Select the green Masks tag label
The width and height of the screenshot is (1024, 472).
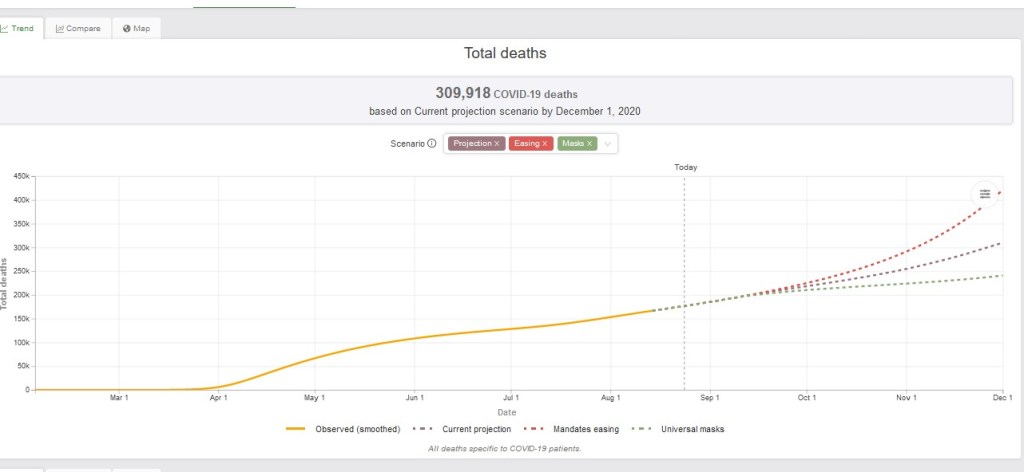tap(573, 144)
